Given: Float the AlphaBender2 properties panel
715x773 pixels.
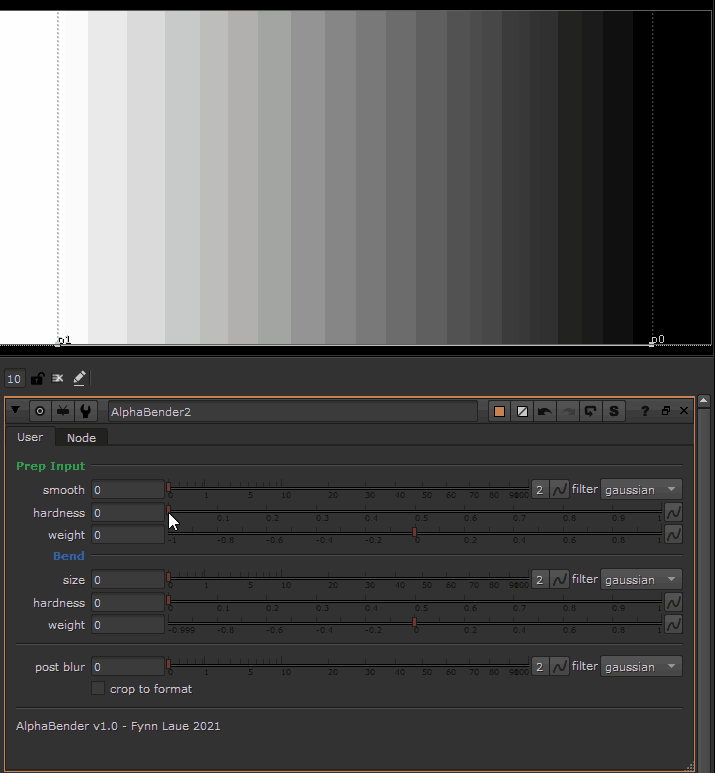Looking at the screenshot, I should pos(666,411).
